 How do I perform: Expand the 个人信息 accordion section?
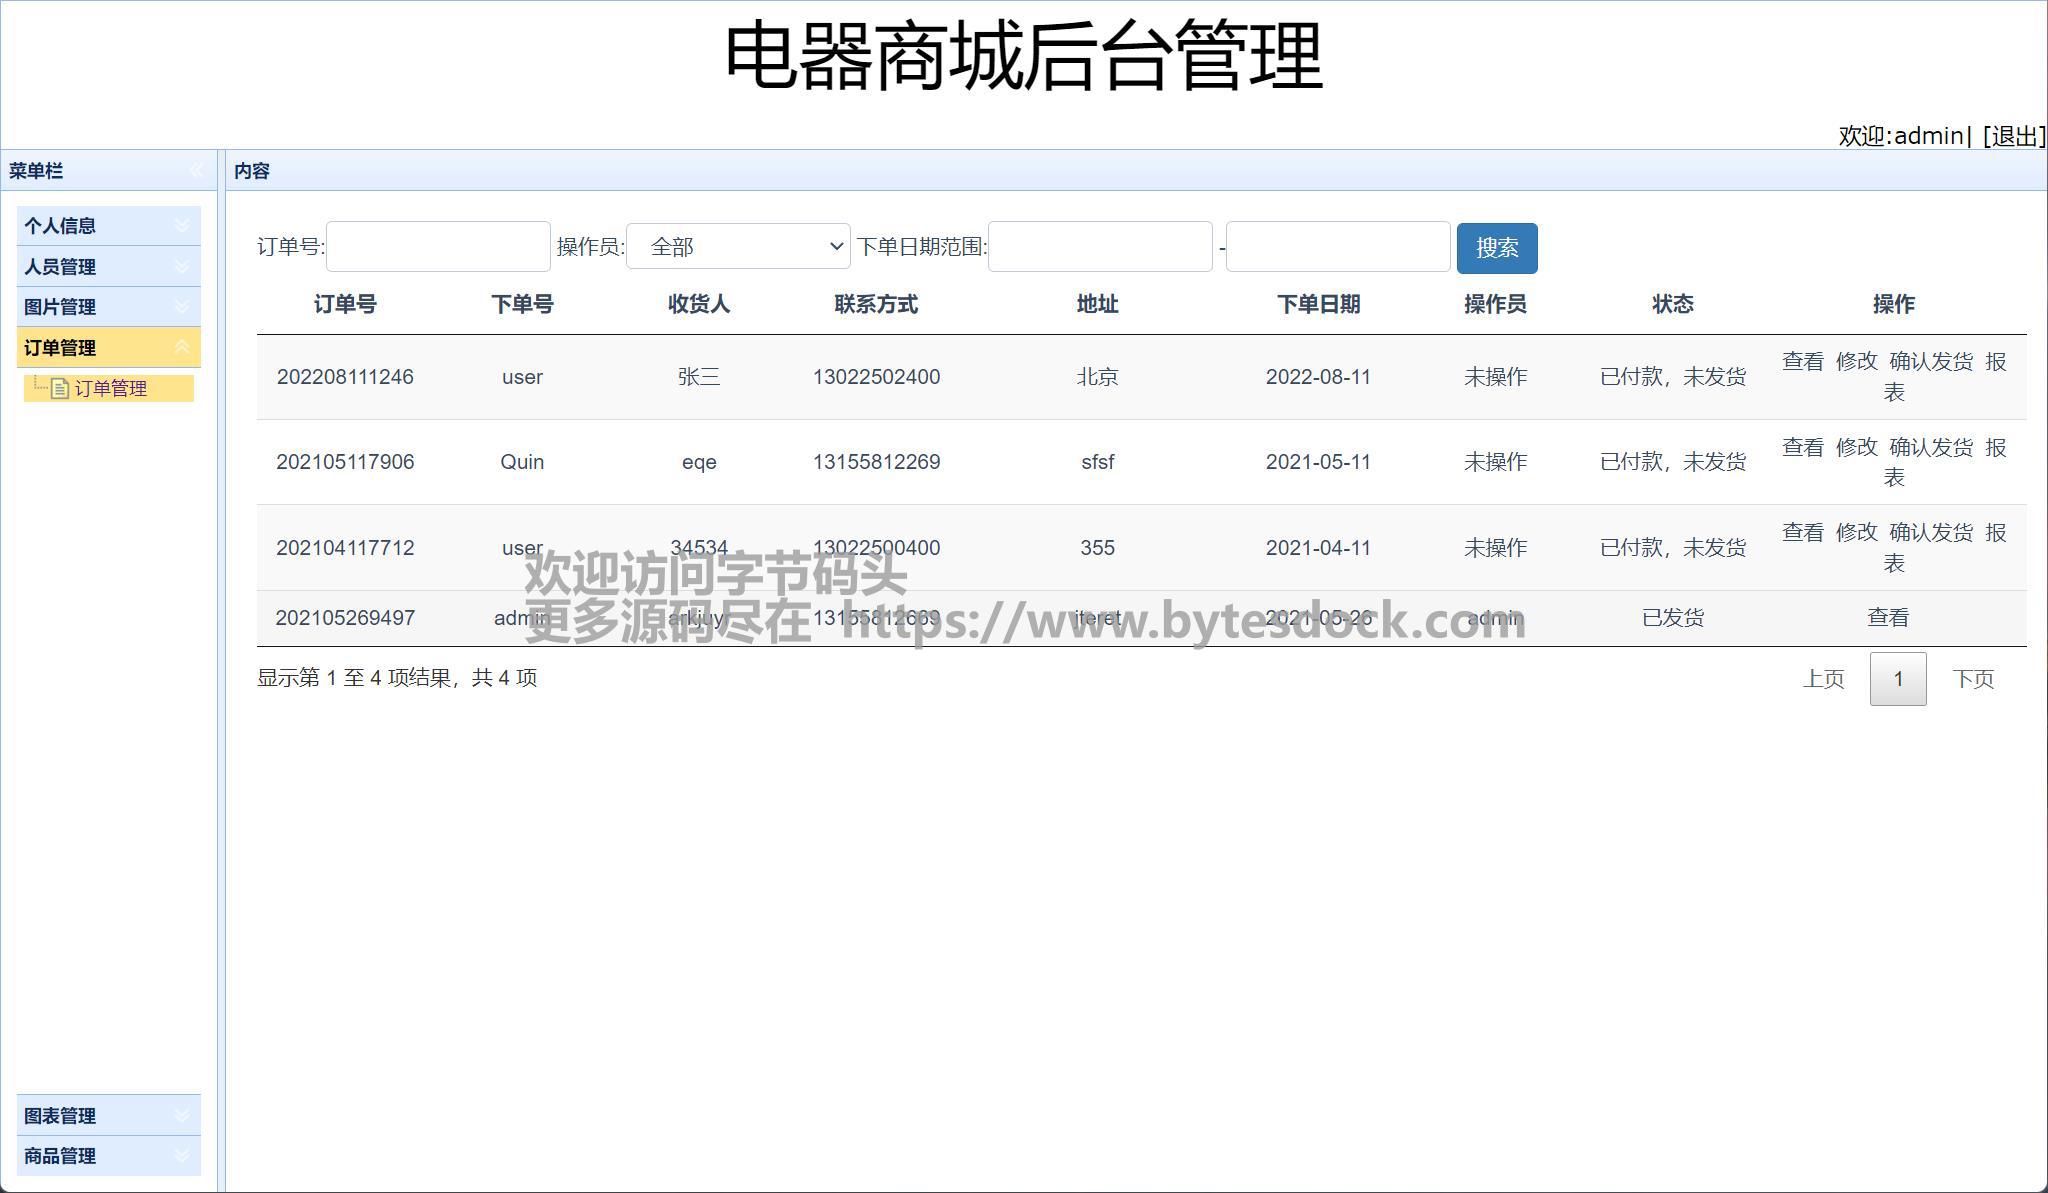click(108, 226)
